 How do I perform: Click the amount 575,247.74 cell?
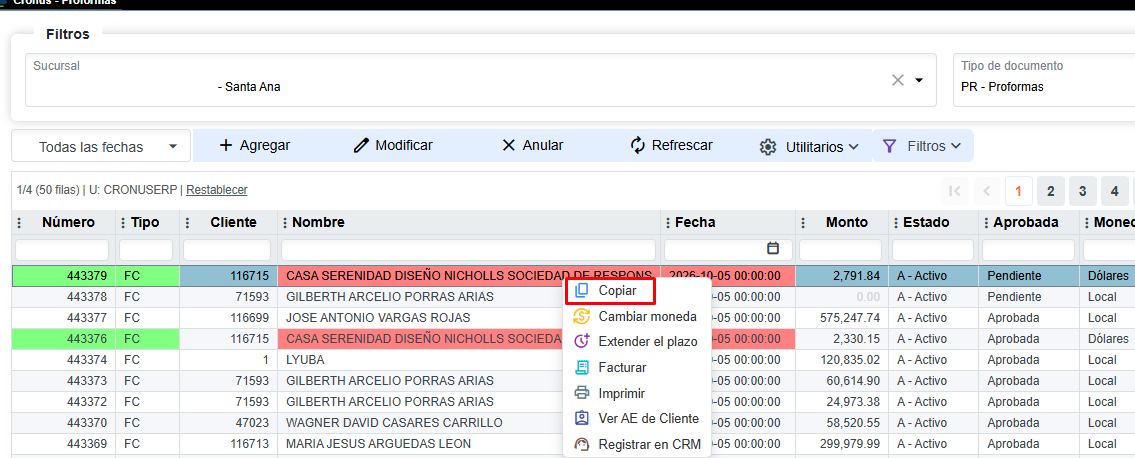pos(842,318)
